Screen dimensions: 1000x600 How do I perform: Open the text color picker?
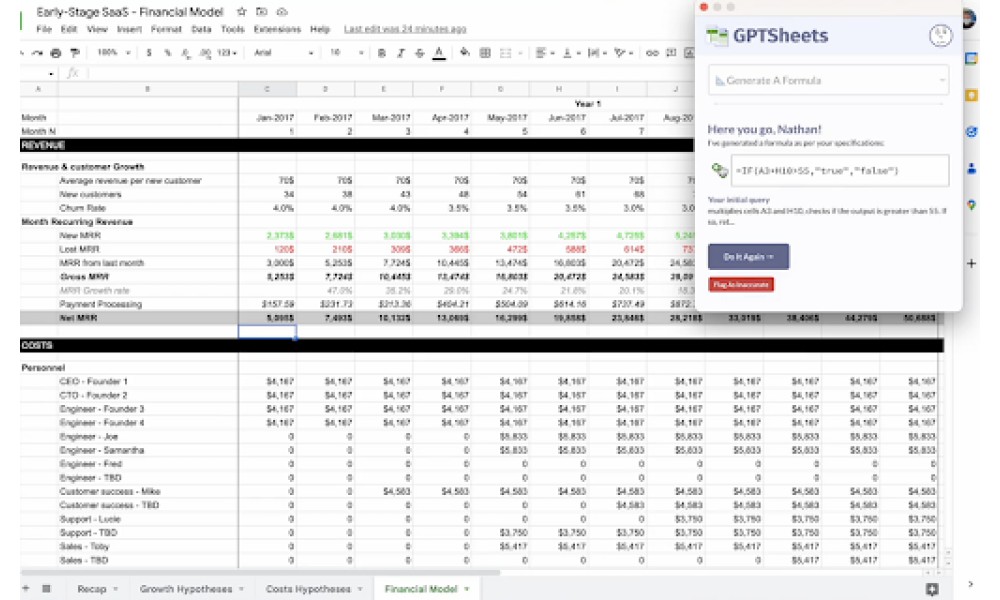coord(439,53)
